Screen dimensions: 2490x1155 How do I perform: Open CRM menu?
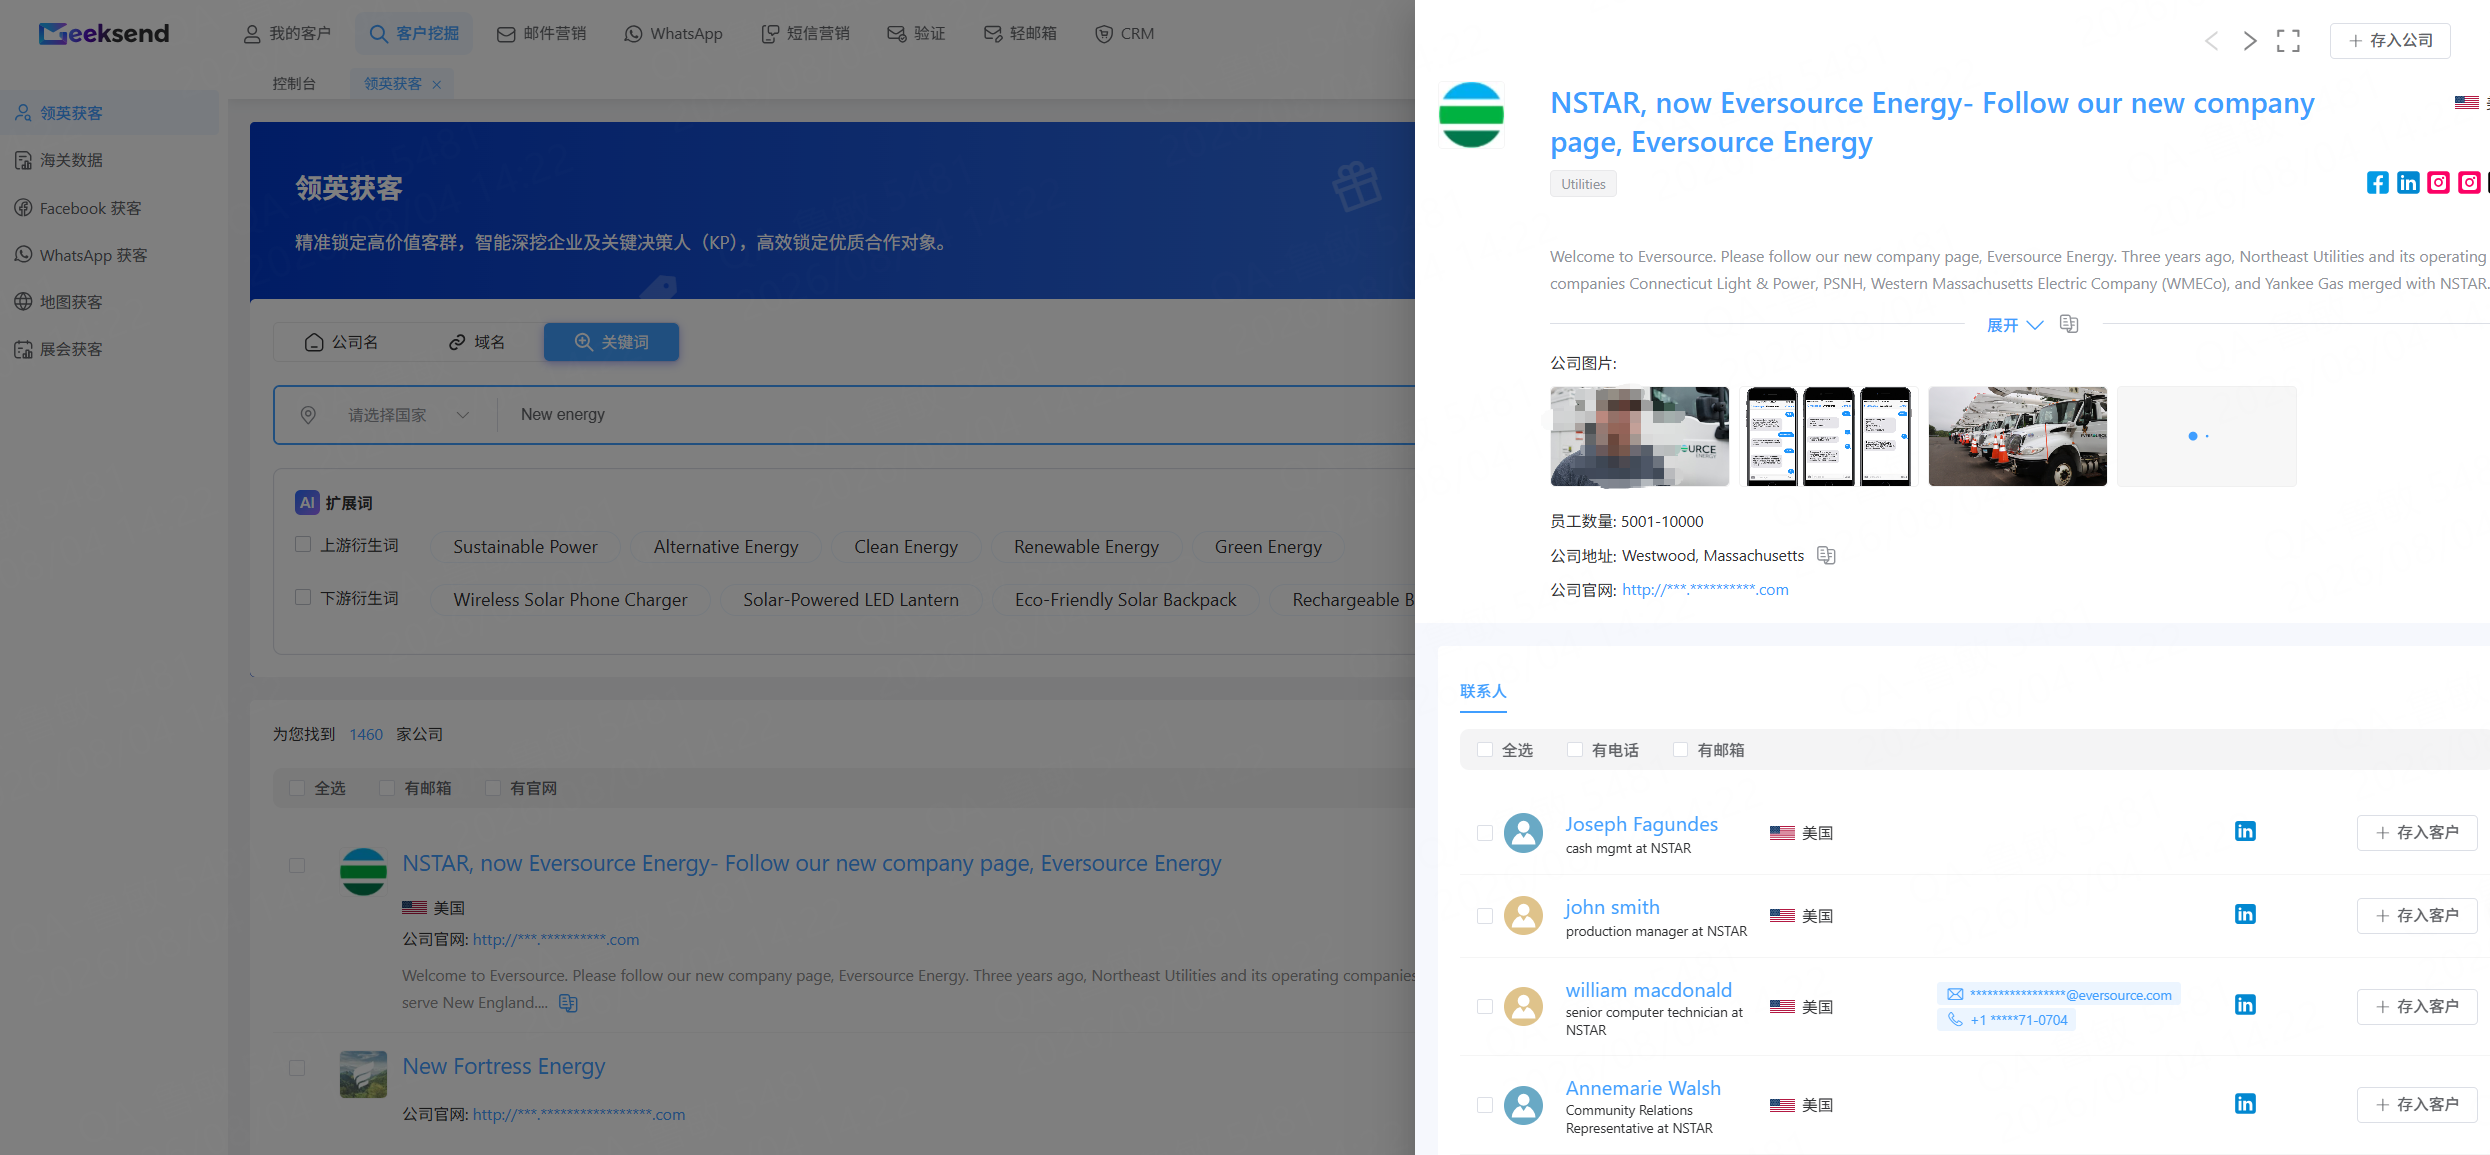click(1124, 33)
